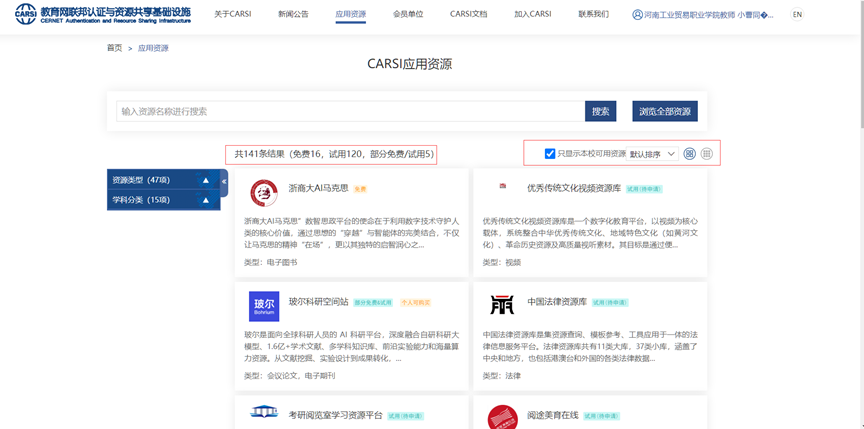Switch to card grid view icon
The width and height of the screenshot is (864, 429).
(689, 154)
